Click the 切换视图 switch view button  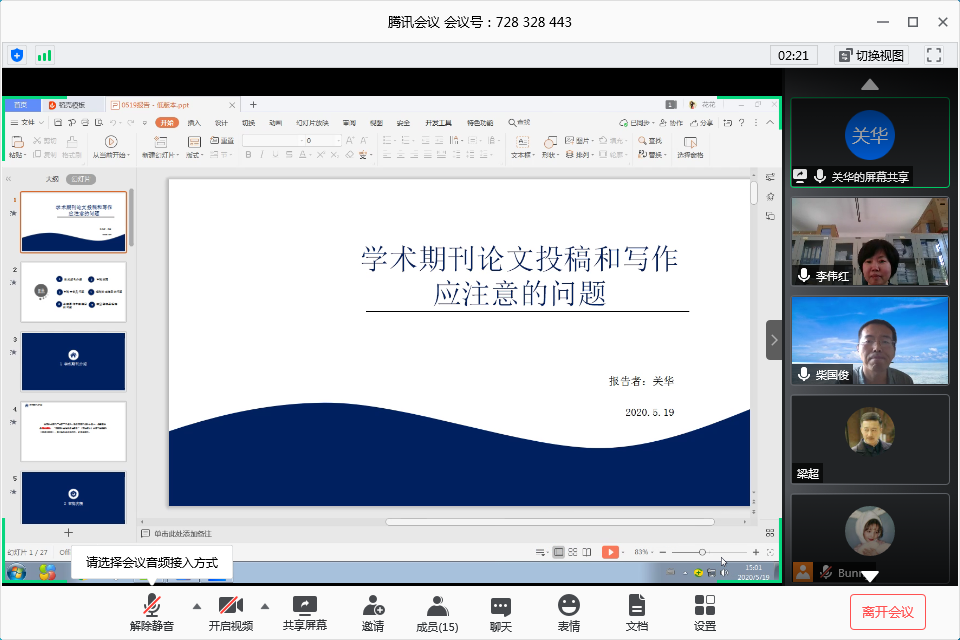(x=870, y=55)
